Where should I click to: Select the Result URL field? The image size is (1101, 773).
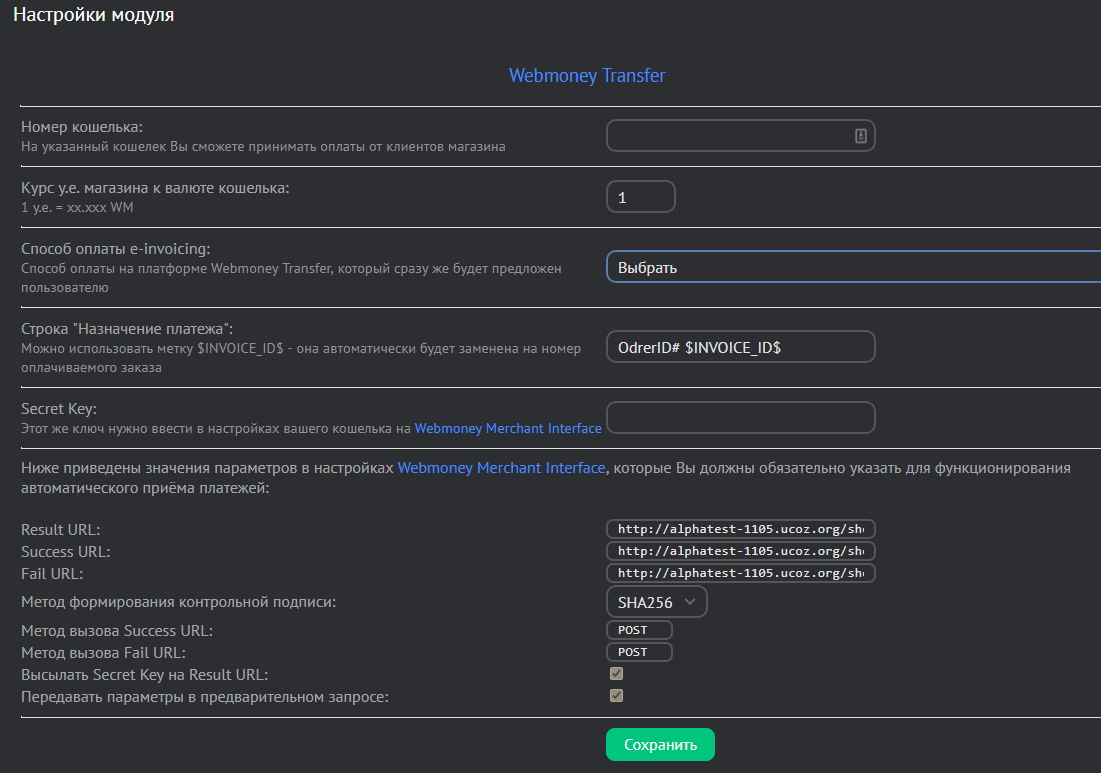tap(740, 529)
